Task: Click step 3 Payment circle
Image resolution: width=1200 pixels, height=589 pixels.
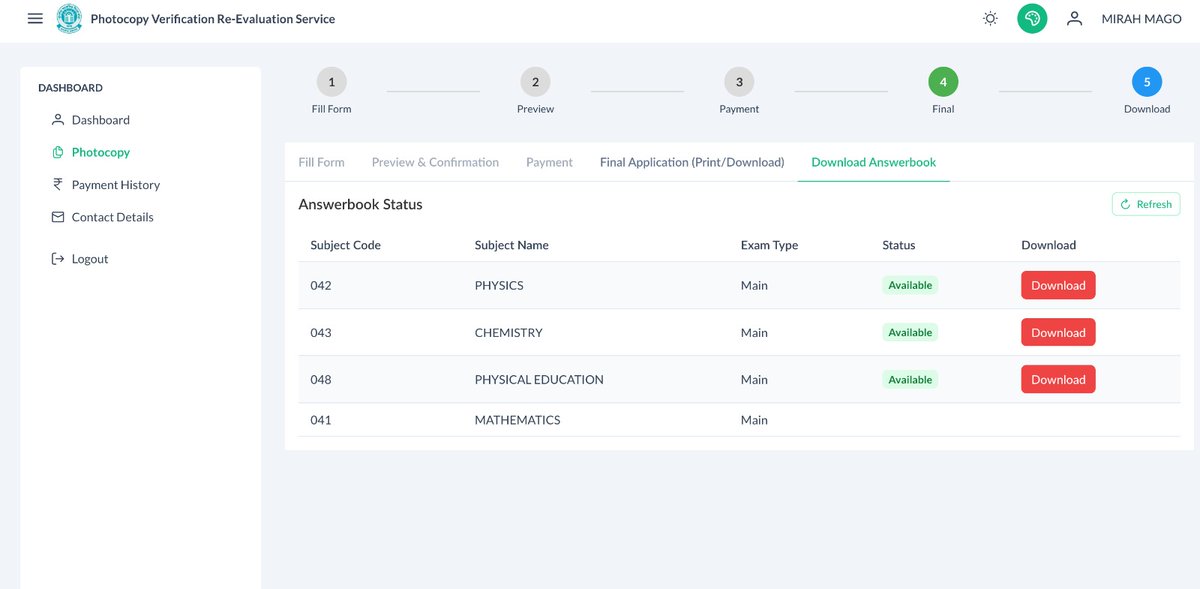Action: point(739,82)
